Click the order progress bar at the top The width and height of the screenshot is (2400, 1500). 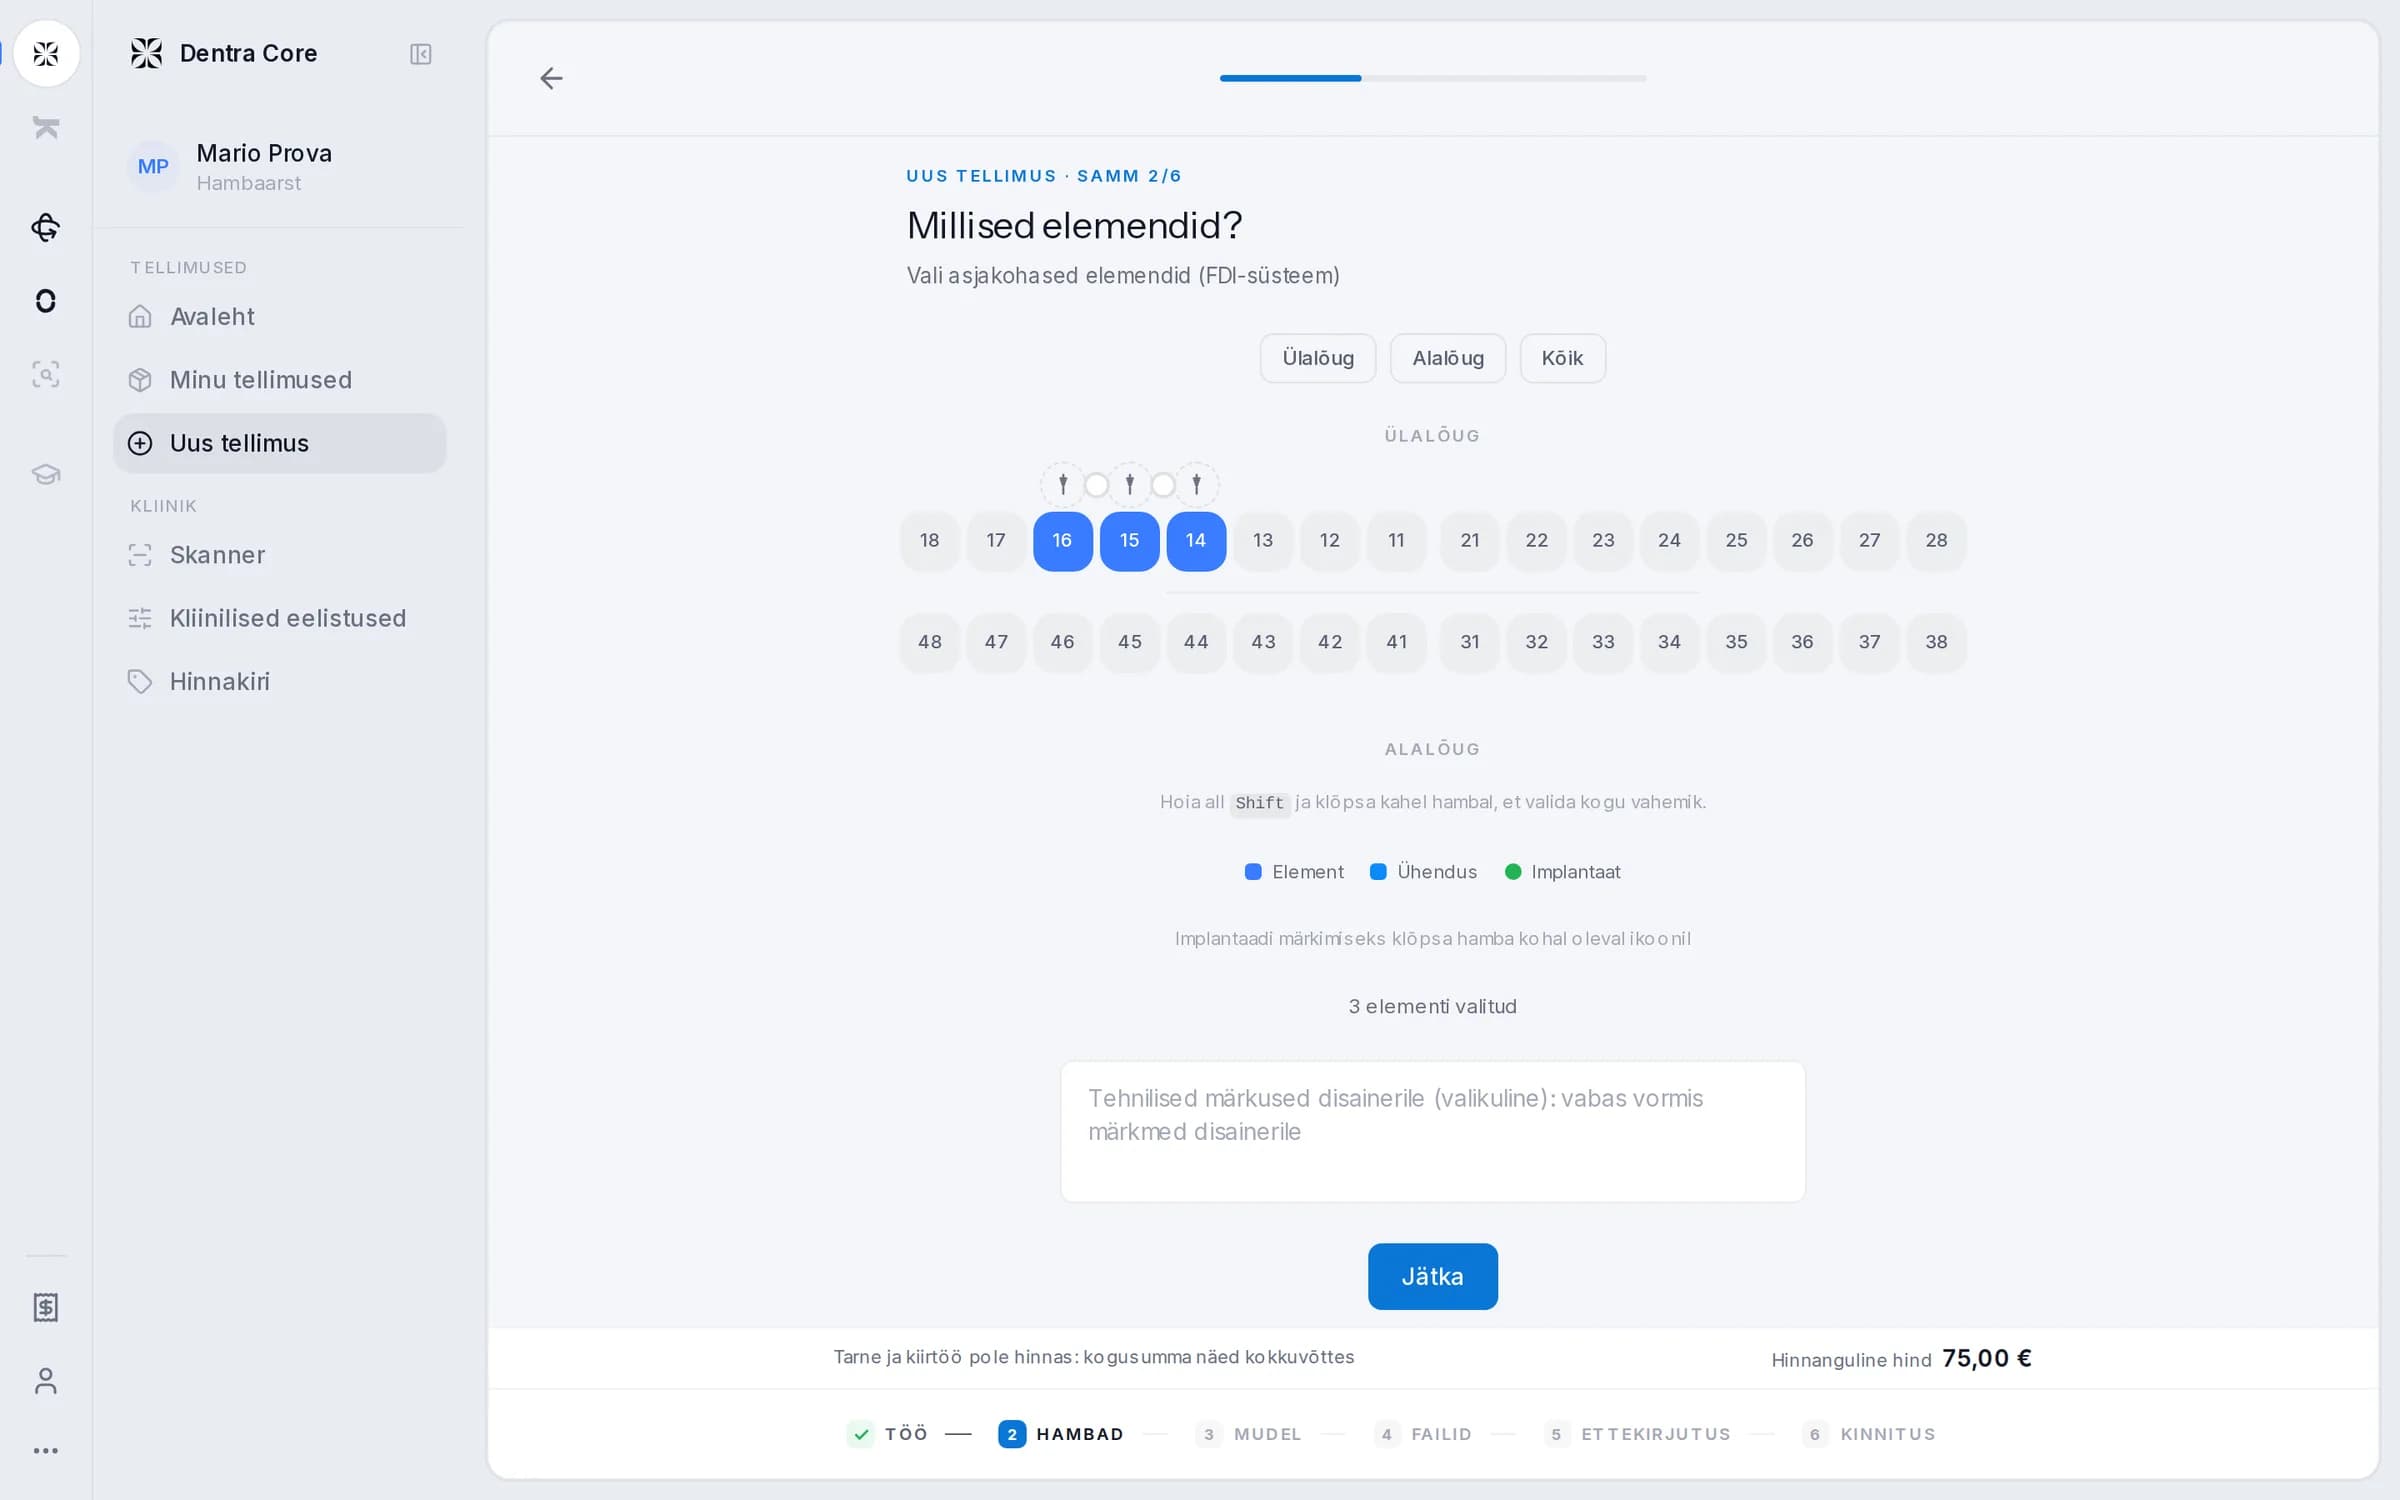(1433, 78)
